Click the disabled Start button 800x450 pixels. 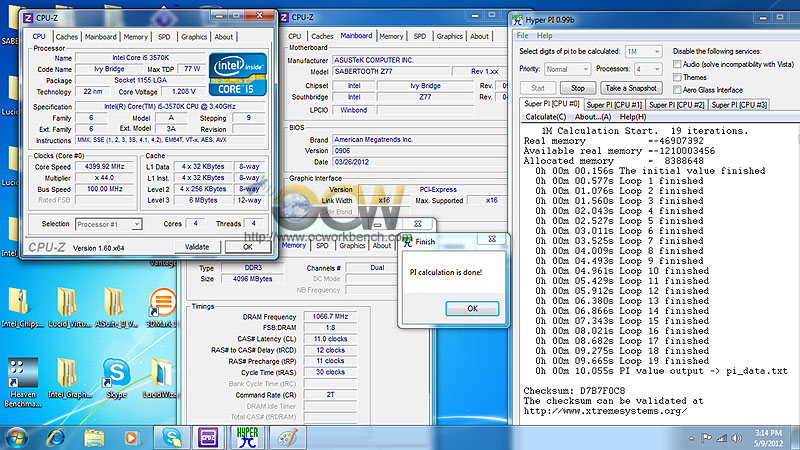coord(538,88)
